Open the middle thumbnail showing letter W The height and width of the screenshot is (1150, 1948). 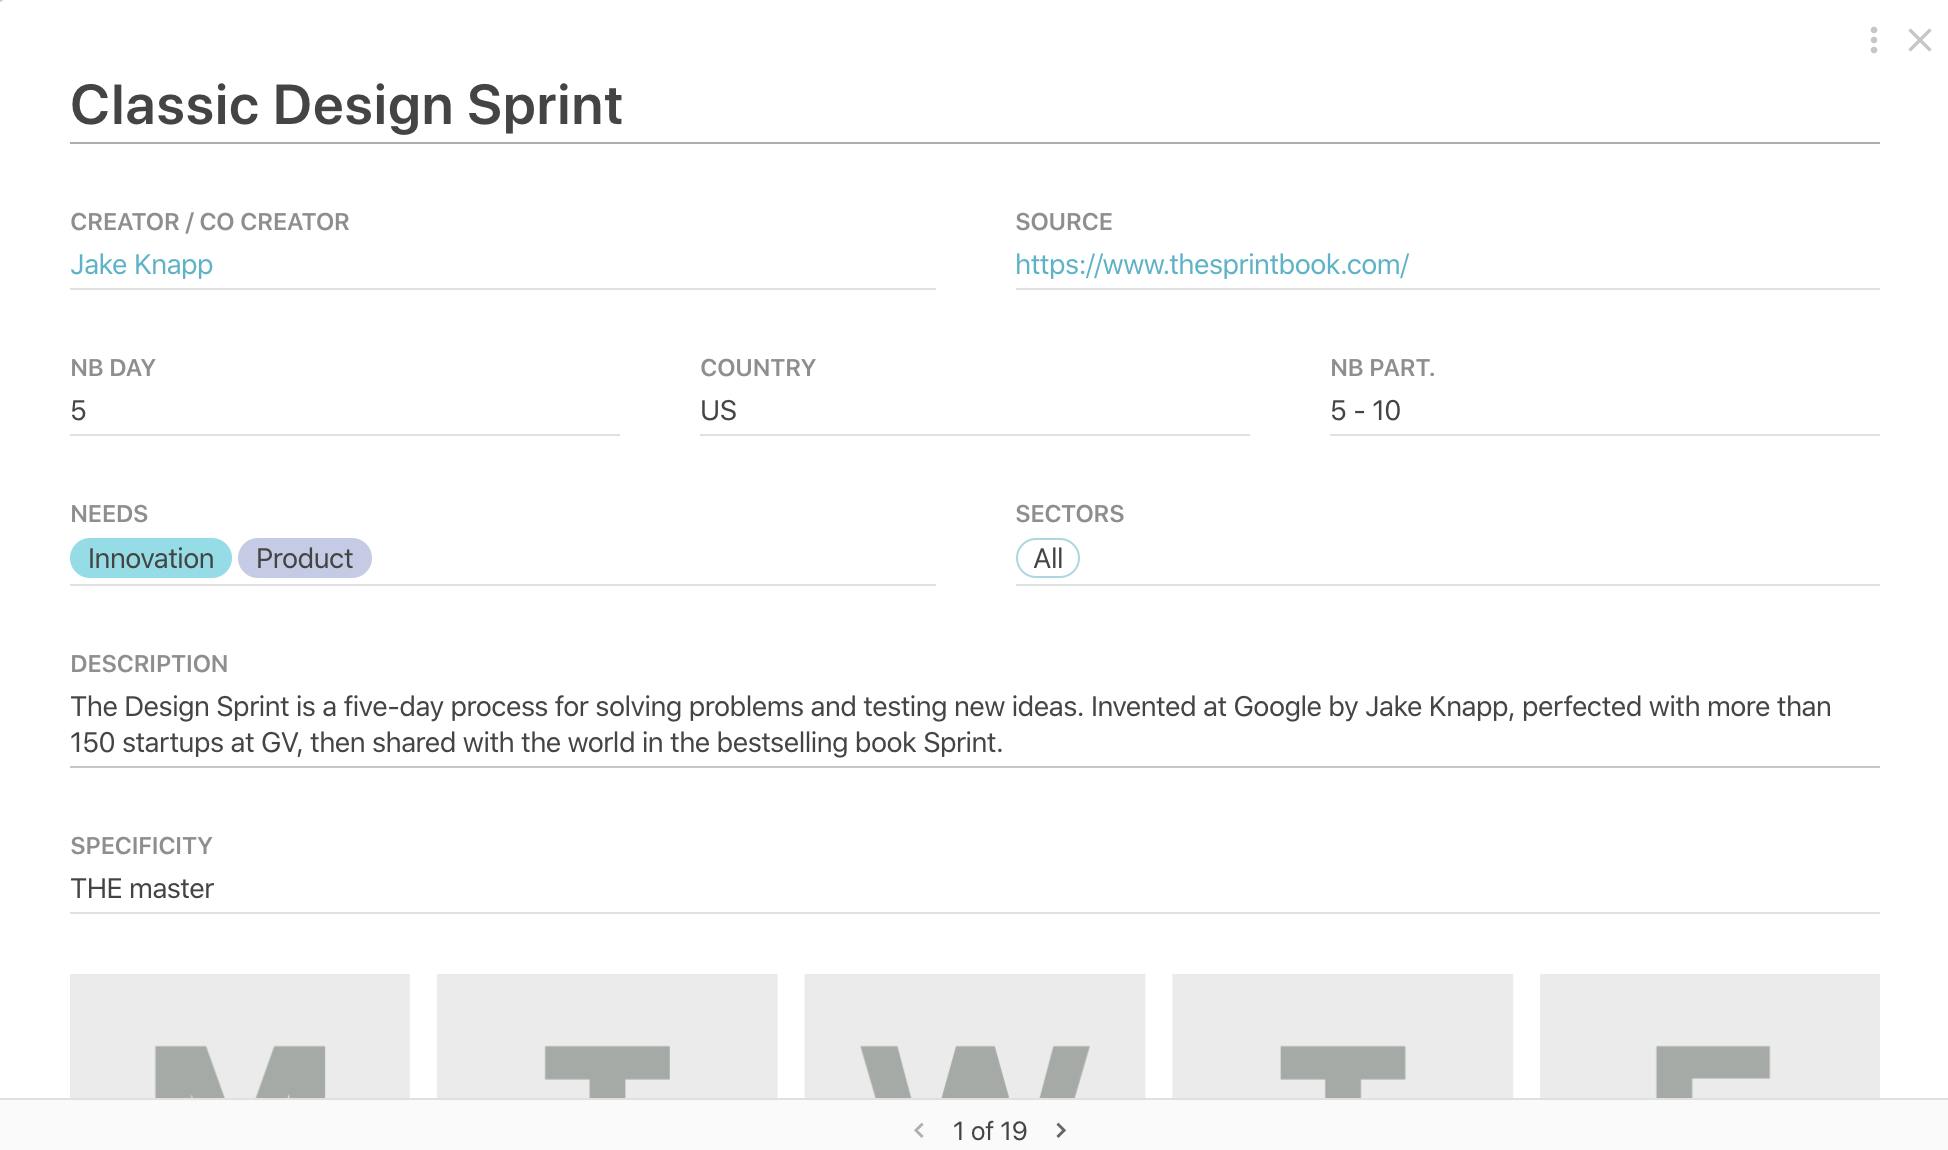tap(974, 1036)
